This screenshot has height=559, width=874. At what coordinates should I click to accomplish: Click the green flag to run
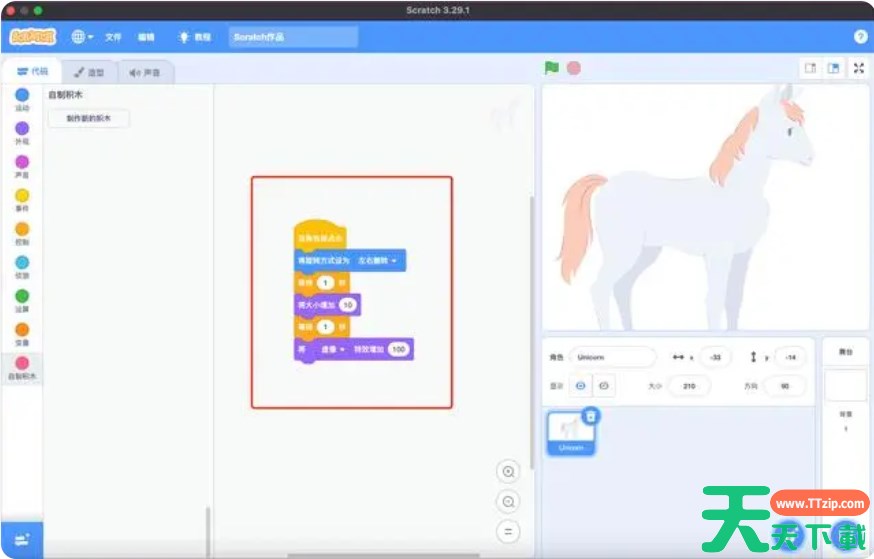click(551, 68)
